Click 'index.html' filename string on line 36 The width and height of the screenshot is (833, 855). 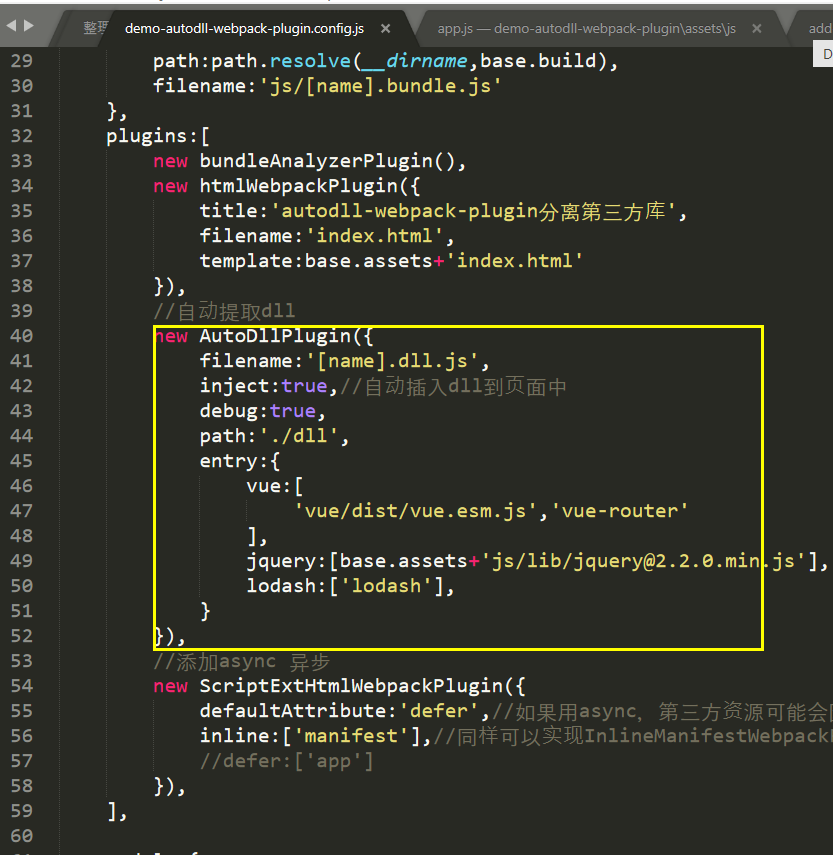tap(374, 236)
